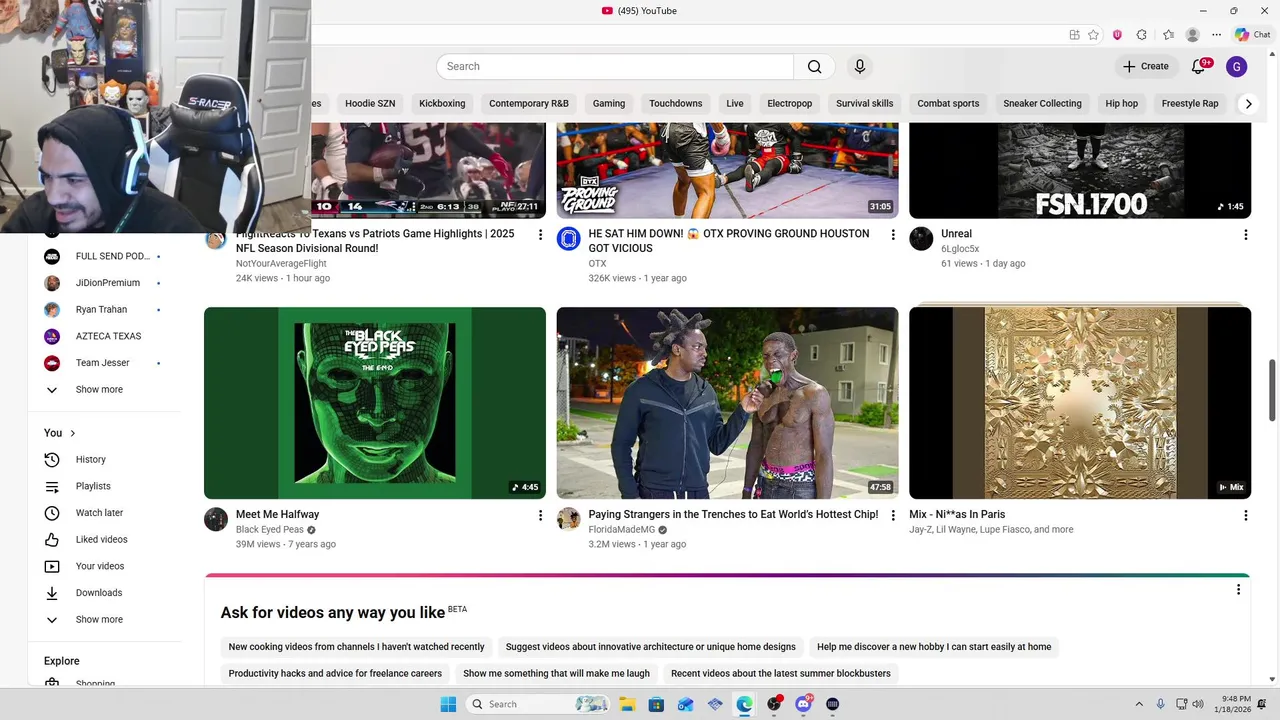Open FloridaMadeMG channel link
The height and width of the screenshot is (720, 1280).
[621, 530]
